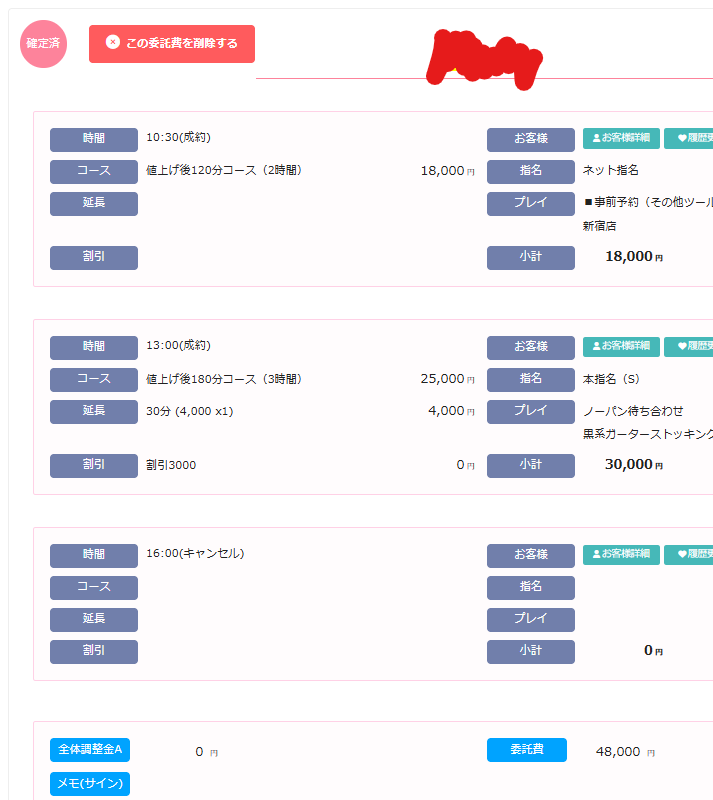Open heart 履歴 button for 10:30 booking
713x800 pixels.
point(689,138)
